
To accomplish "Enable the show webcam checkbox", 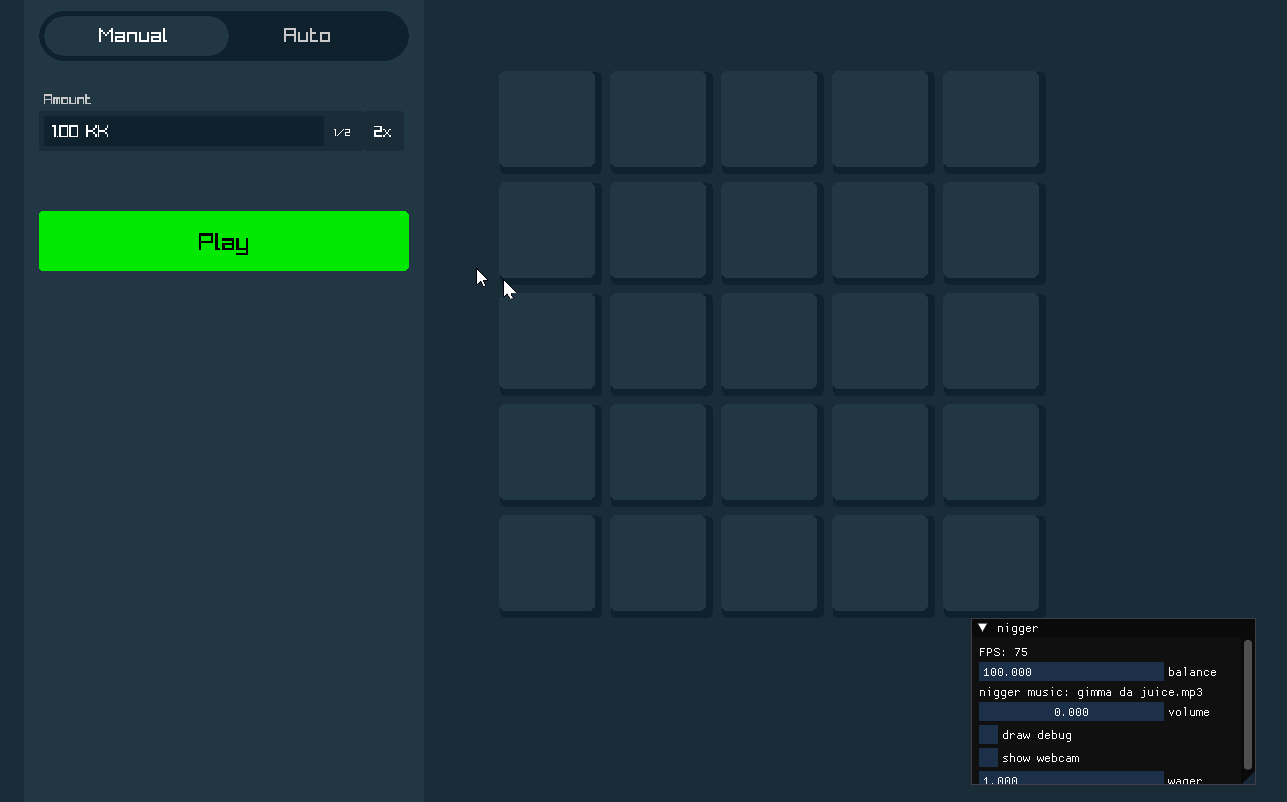I will tap(988, 758).
